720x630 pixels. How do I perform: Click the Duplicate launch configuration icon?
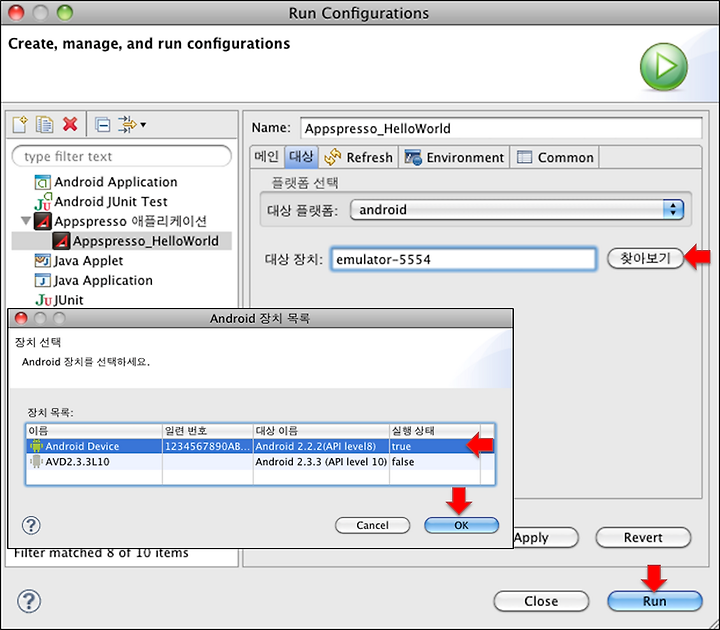coord(45,124)
